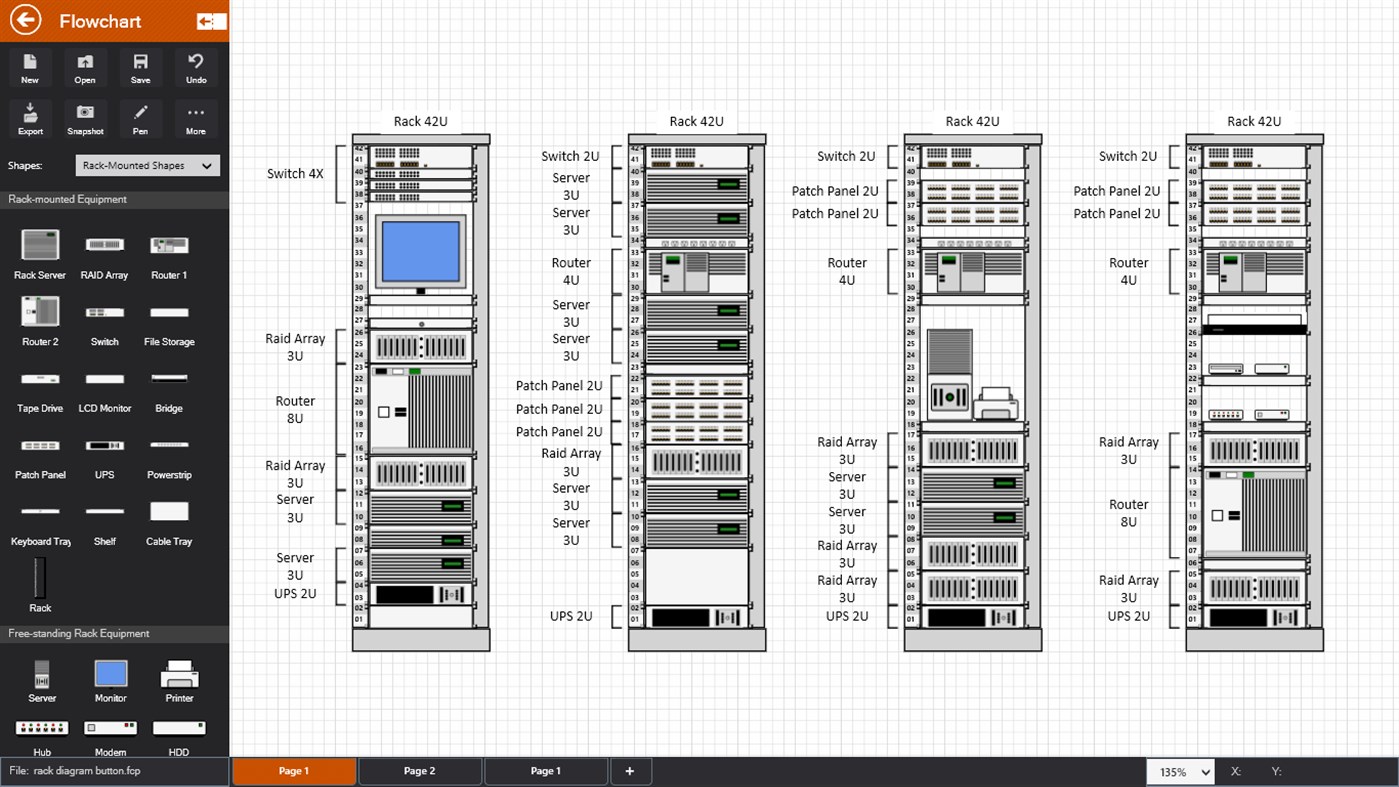Open the More options menu

pos(195,118)
